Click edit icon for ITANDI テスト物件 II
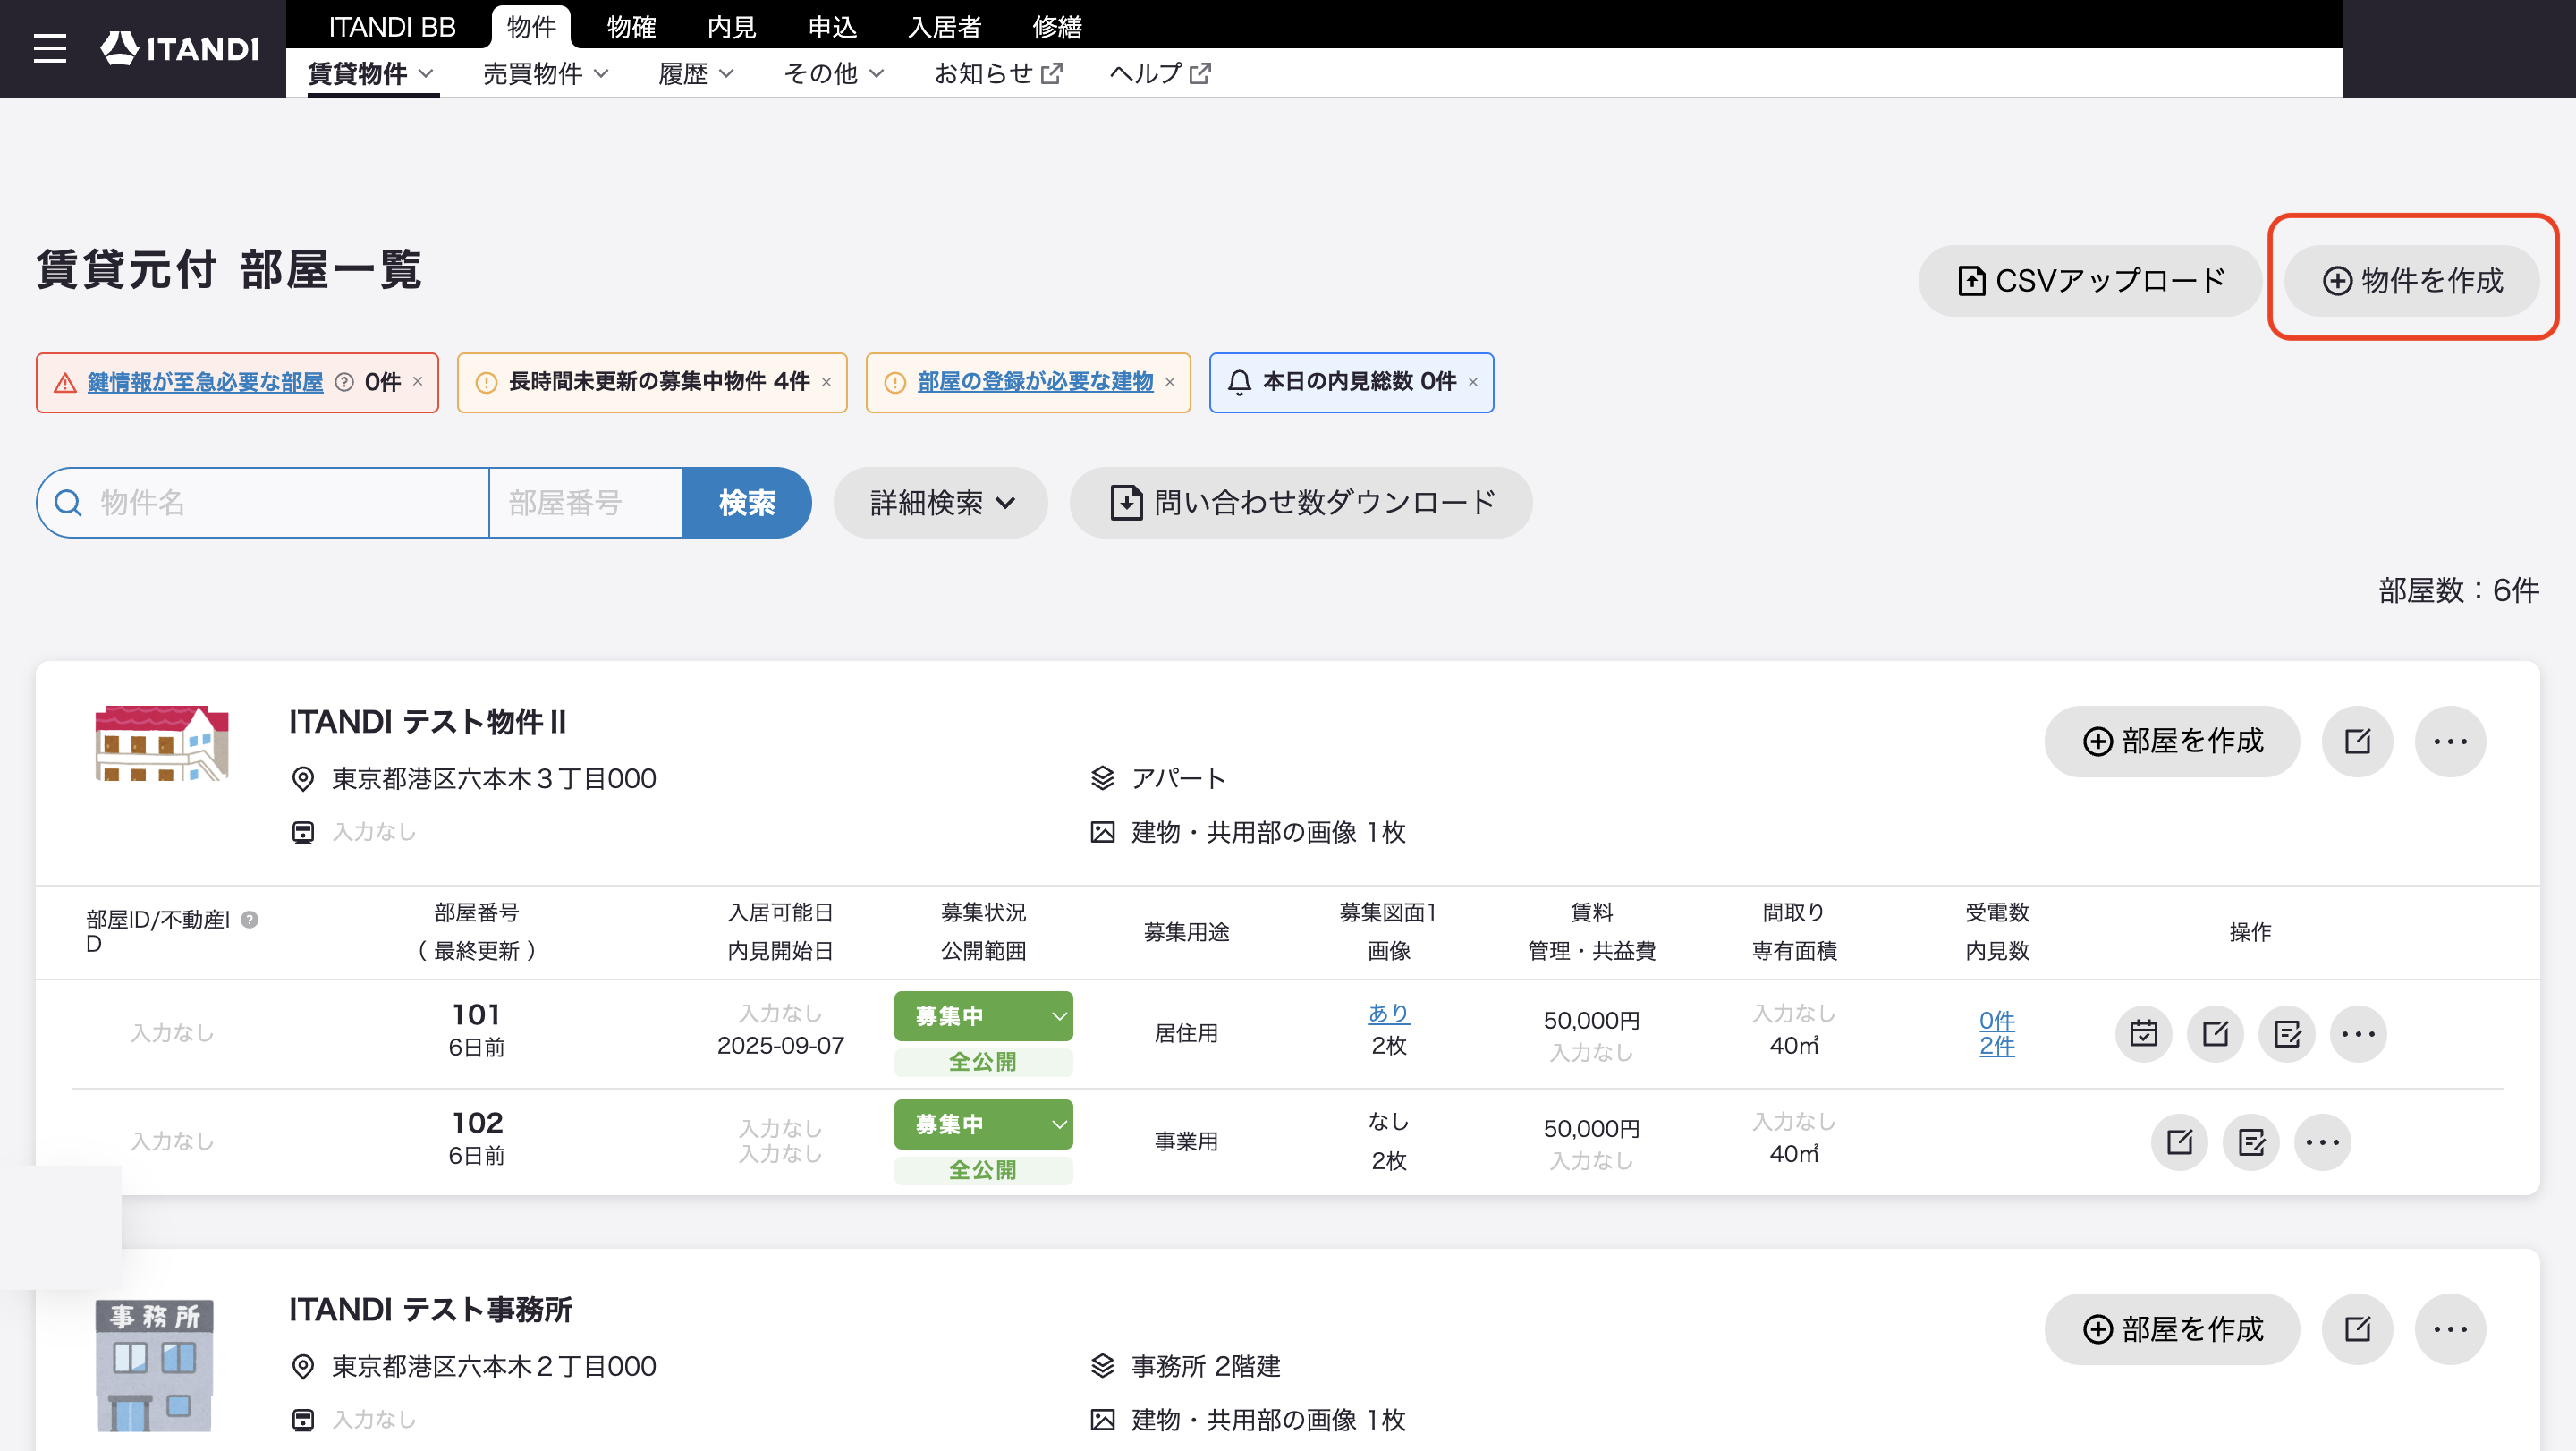The width and height of the screenshot is (2576, 1451). [2358, 741]
